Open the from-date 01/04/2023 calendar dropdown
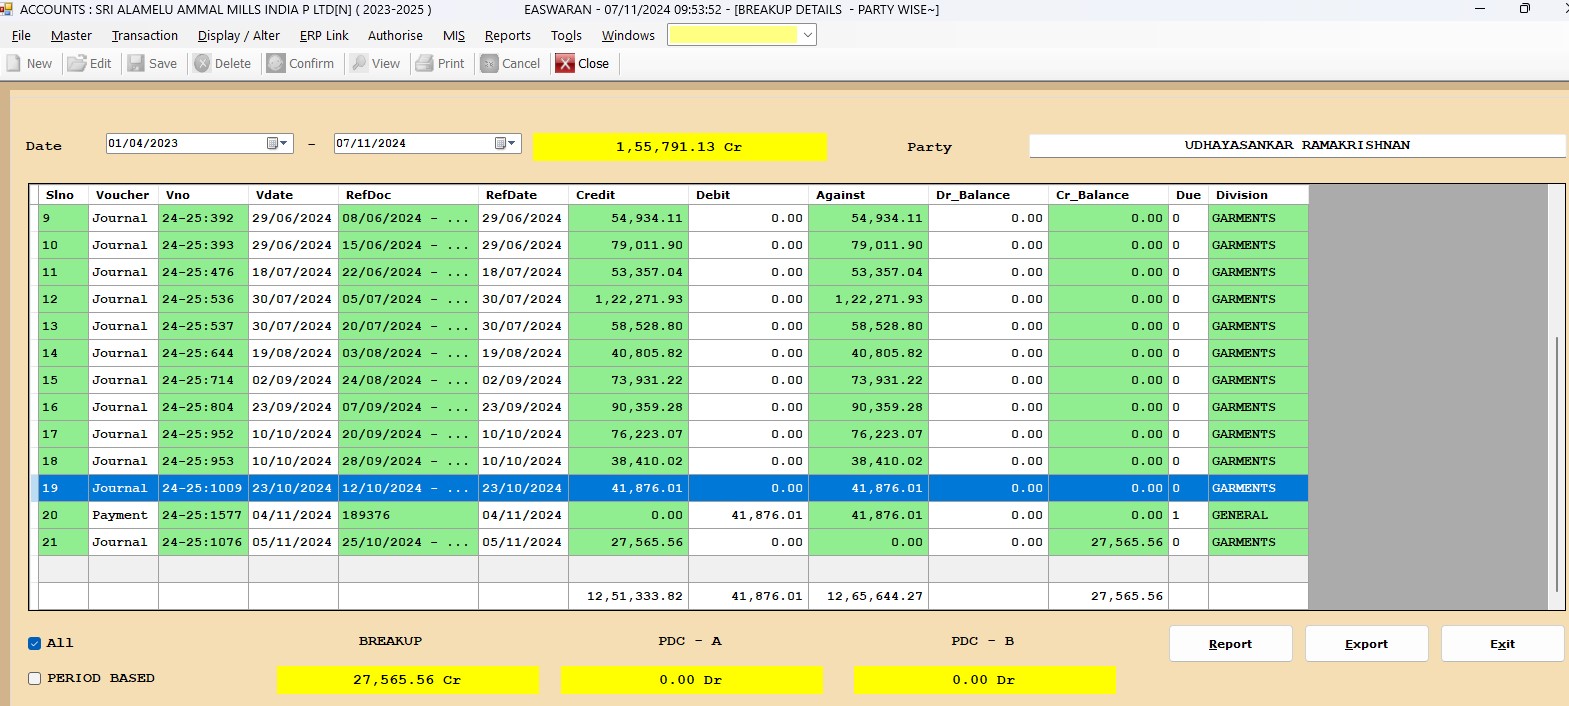The width and height of the screenshot is (1569, 706). tap(278, 143)
